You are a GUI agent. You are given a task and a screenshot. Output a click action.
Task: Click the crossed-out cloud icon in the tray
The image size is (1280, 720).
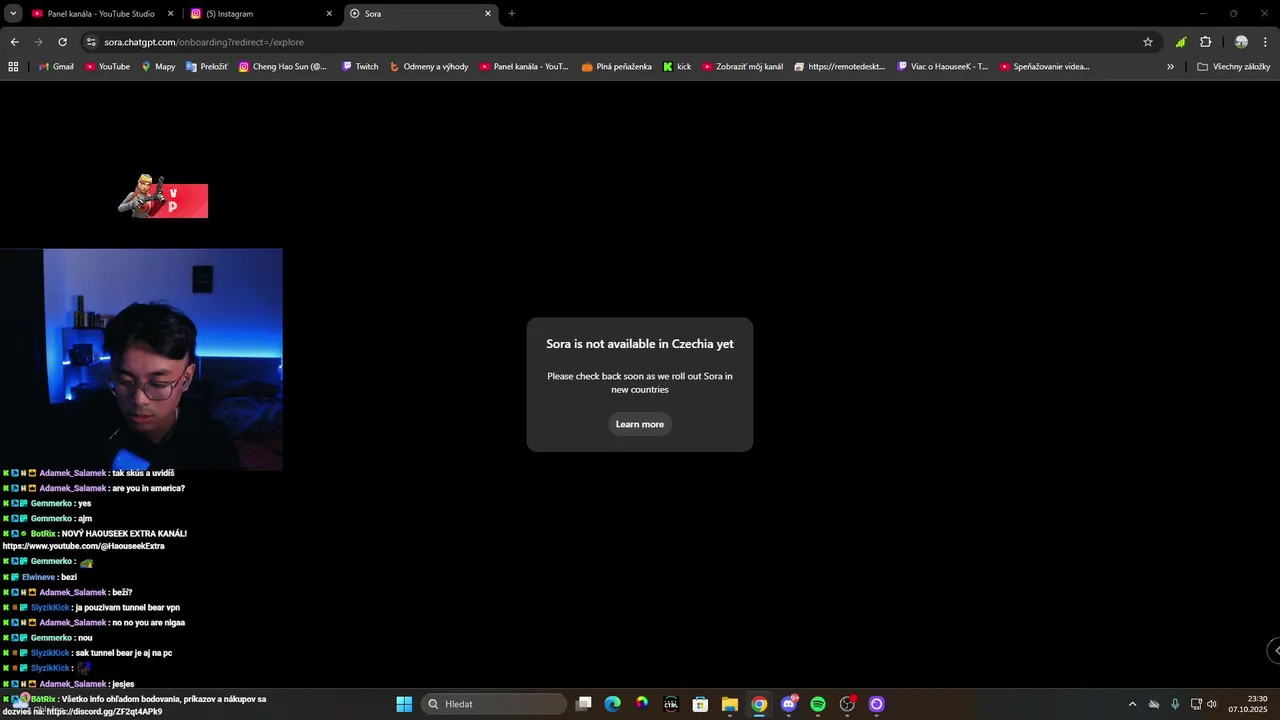1153,704
